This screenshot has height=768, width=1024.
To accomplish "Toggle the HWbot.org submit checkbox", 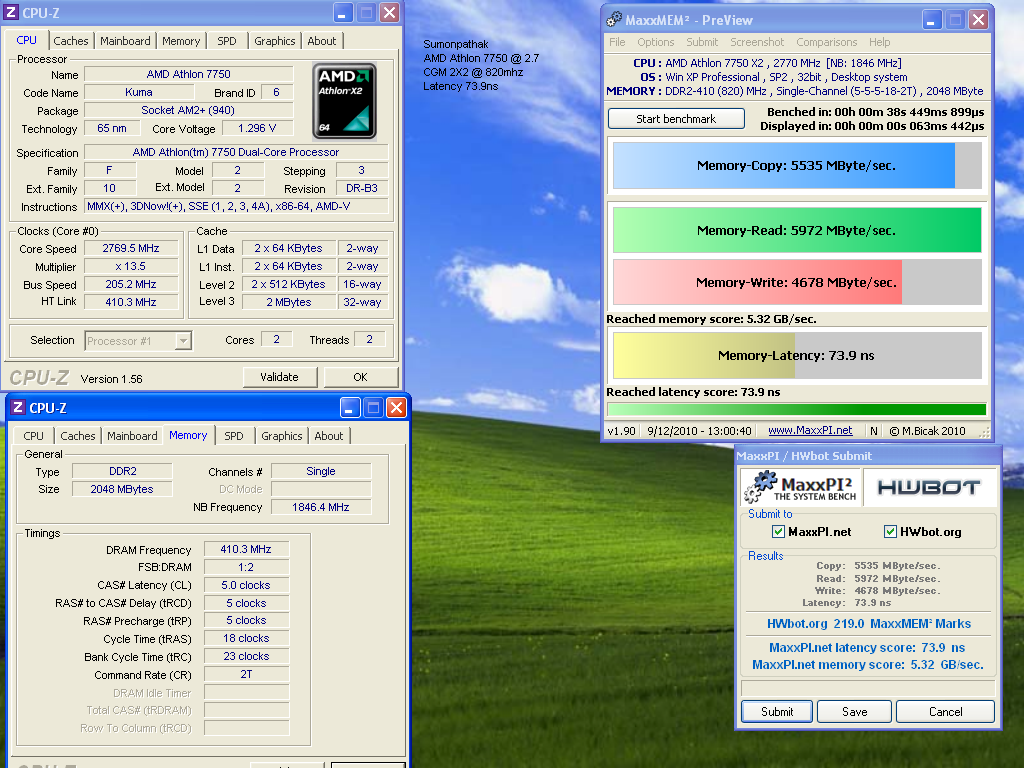I will click(890, 532).
